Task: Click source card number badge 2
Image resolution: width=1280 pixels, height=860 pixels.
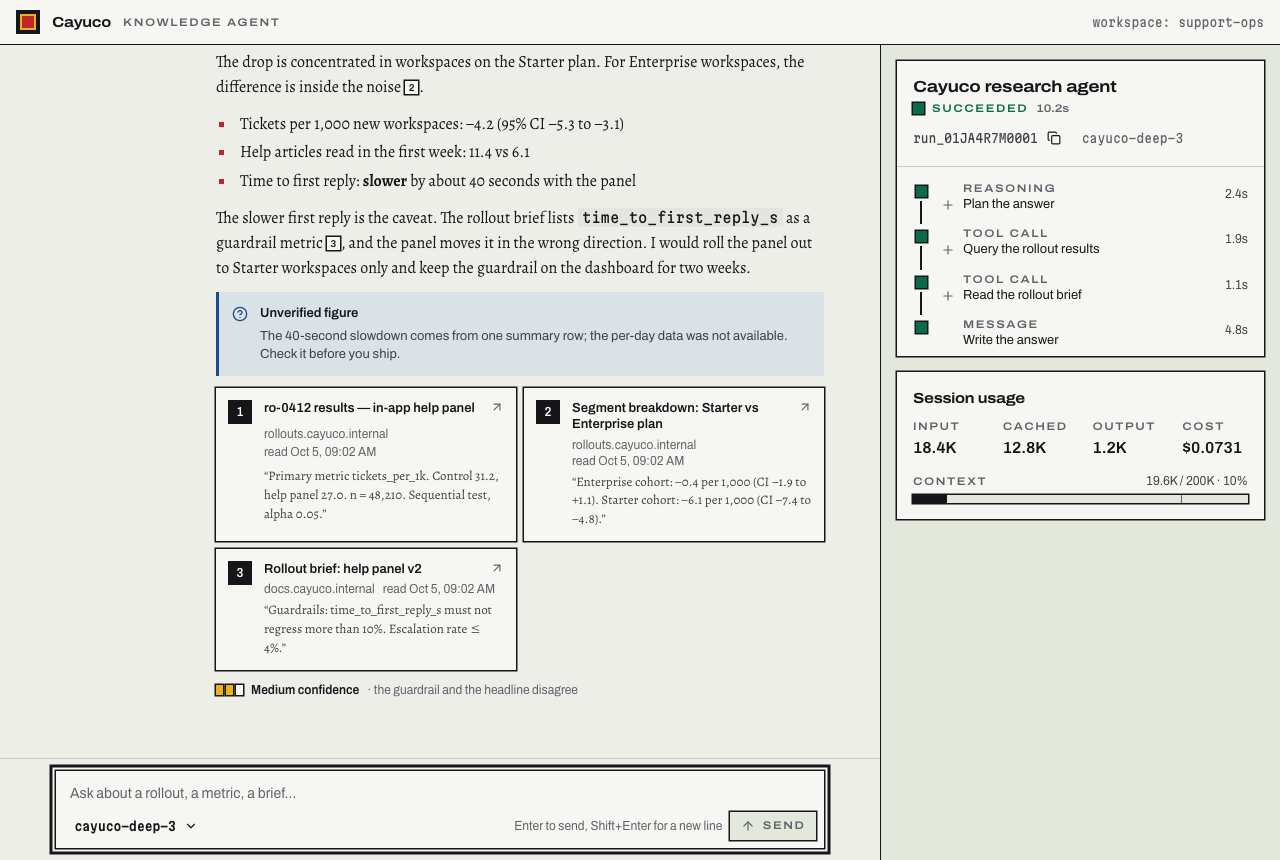Action: click(x=548, y=412)
